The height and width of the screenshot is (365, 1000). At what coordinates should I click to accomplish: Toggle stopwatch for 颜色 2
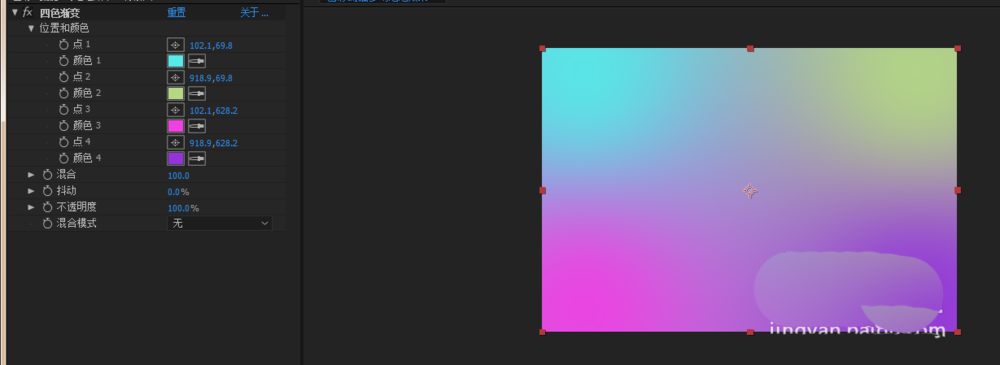(63, 93)
